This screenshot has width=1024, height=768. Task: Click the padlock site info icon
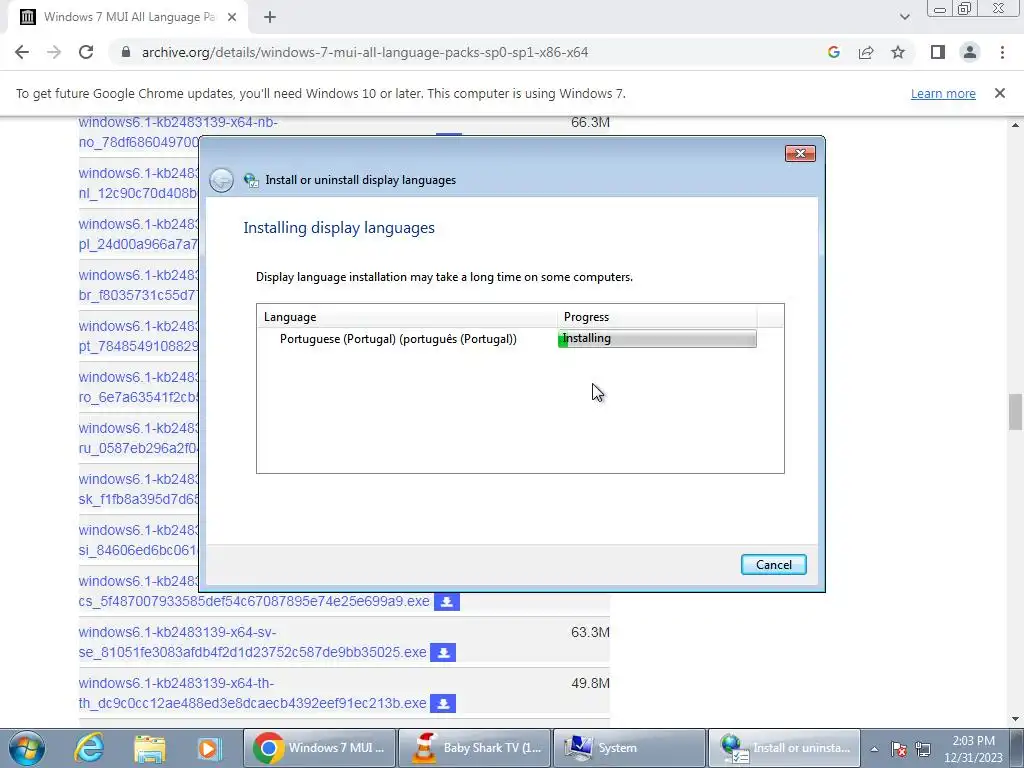click(x=126, y=52)
